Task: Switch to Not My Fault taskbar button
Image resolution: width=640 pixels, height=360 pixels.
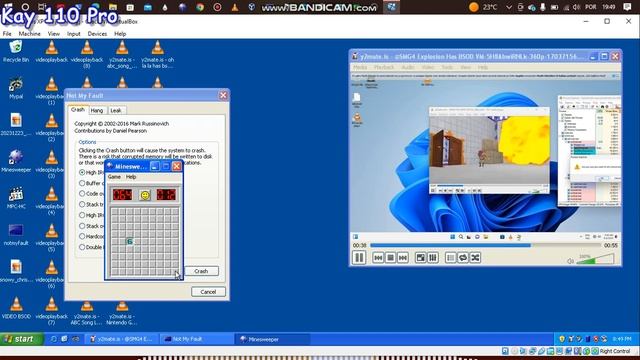Action: point(197,339)
